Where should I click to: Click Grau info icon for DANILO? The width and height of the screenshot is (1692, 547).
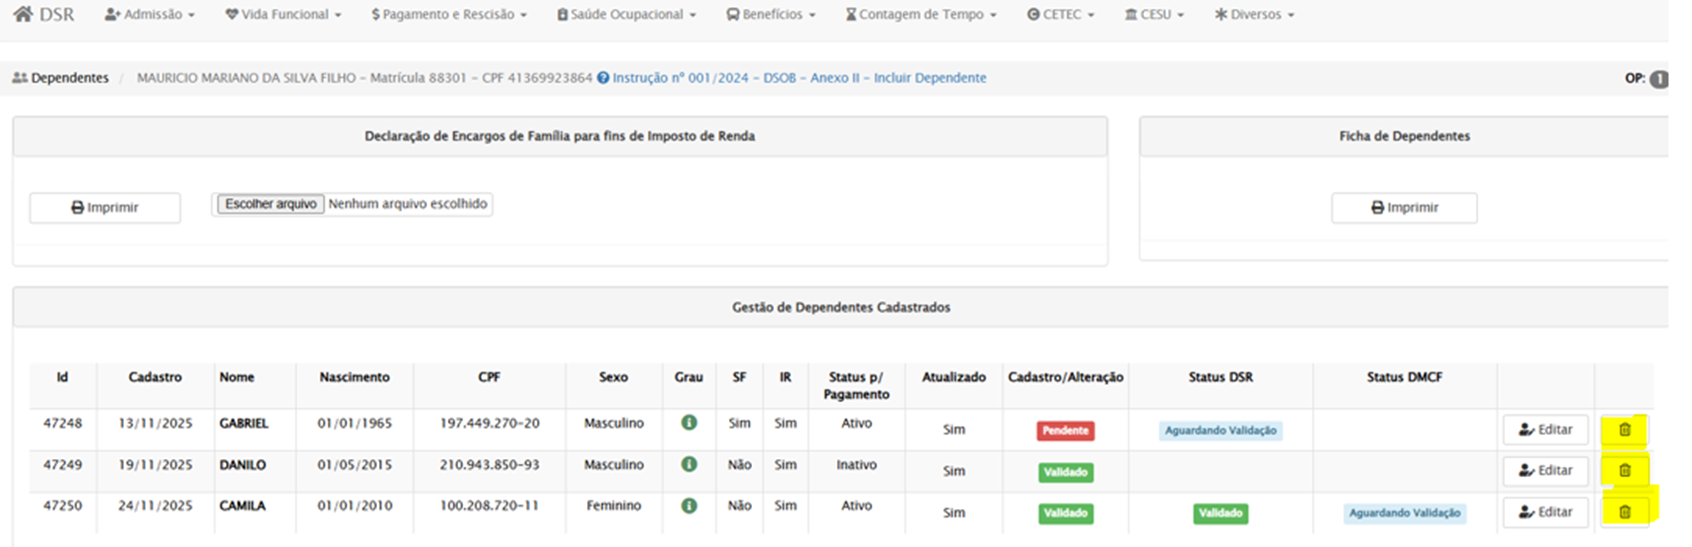pos(689,465)
